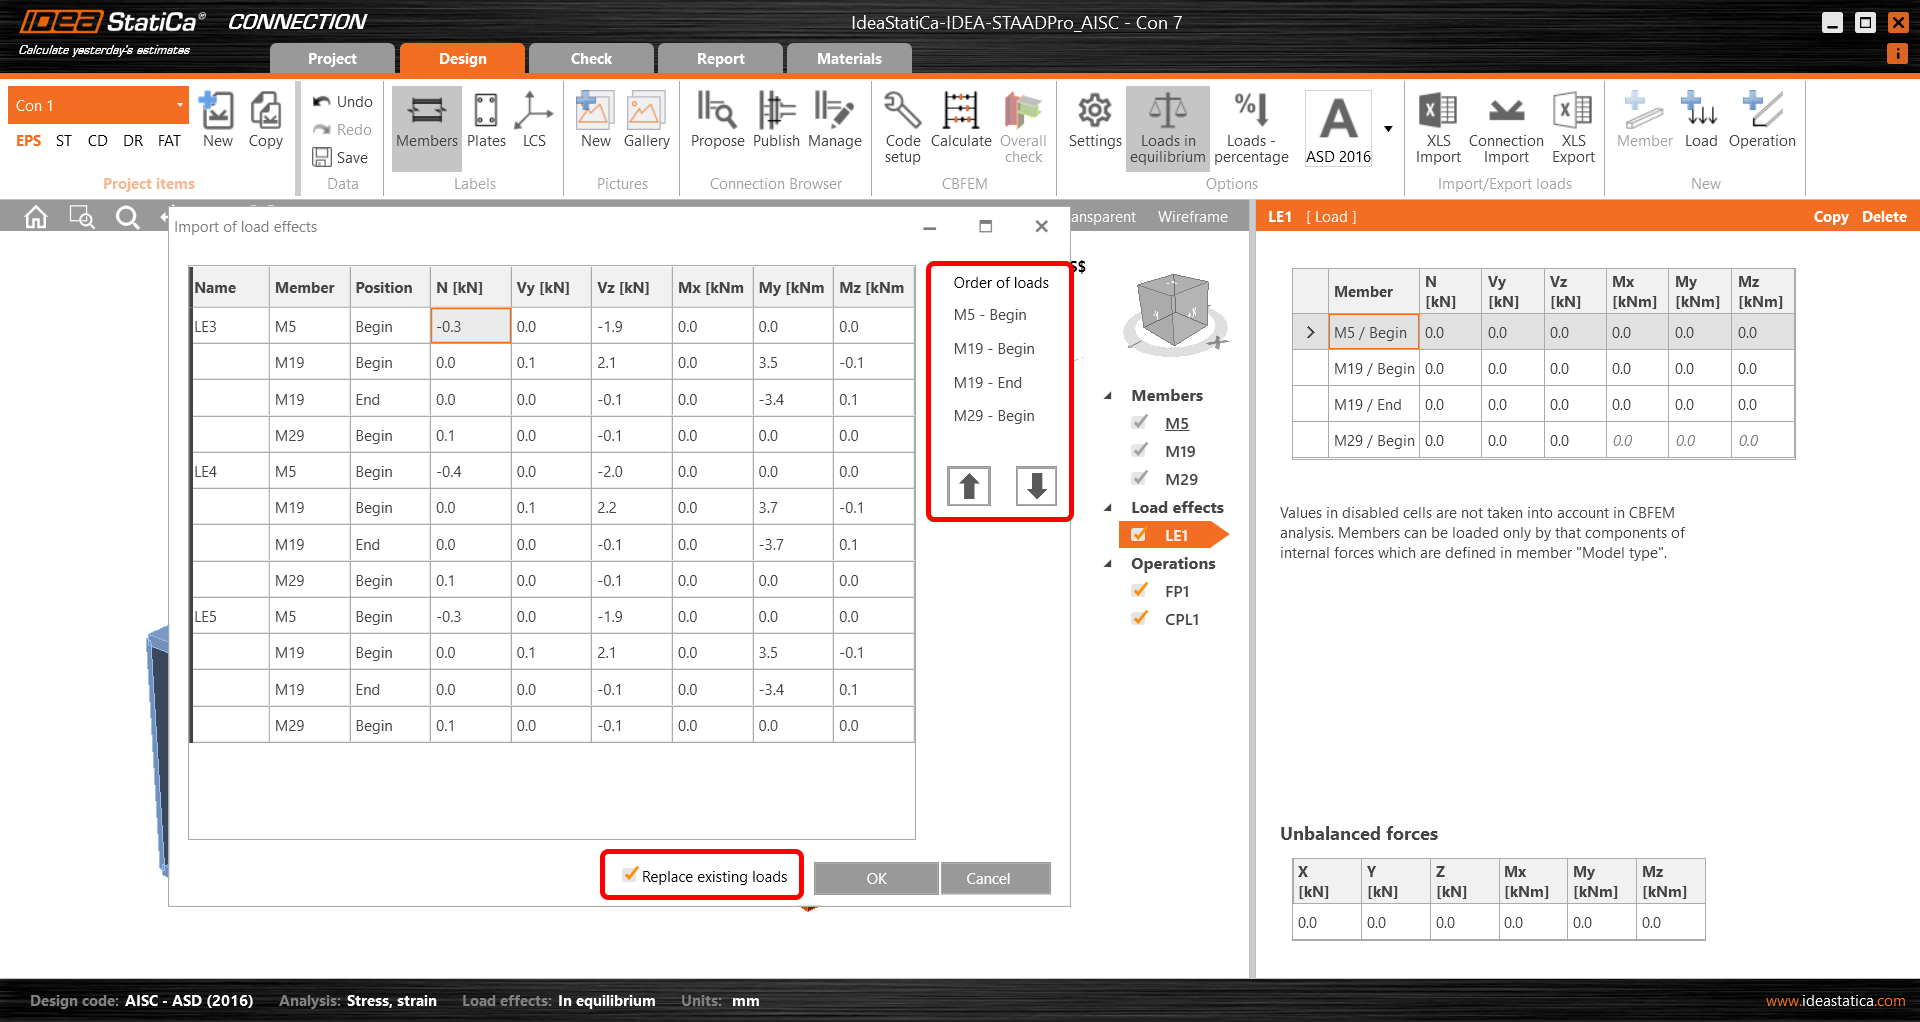Select the N value cell for LE3 M5
The image size is (1920, 1022).
470,326
